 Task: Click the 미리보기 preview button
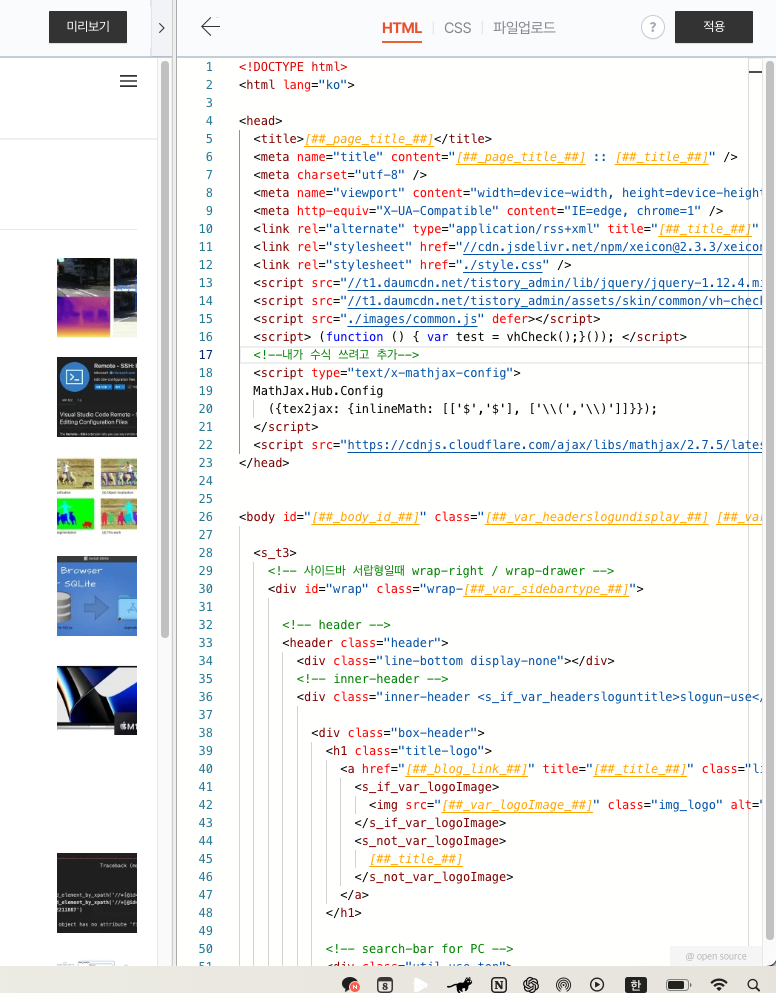point(87,27)
